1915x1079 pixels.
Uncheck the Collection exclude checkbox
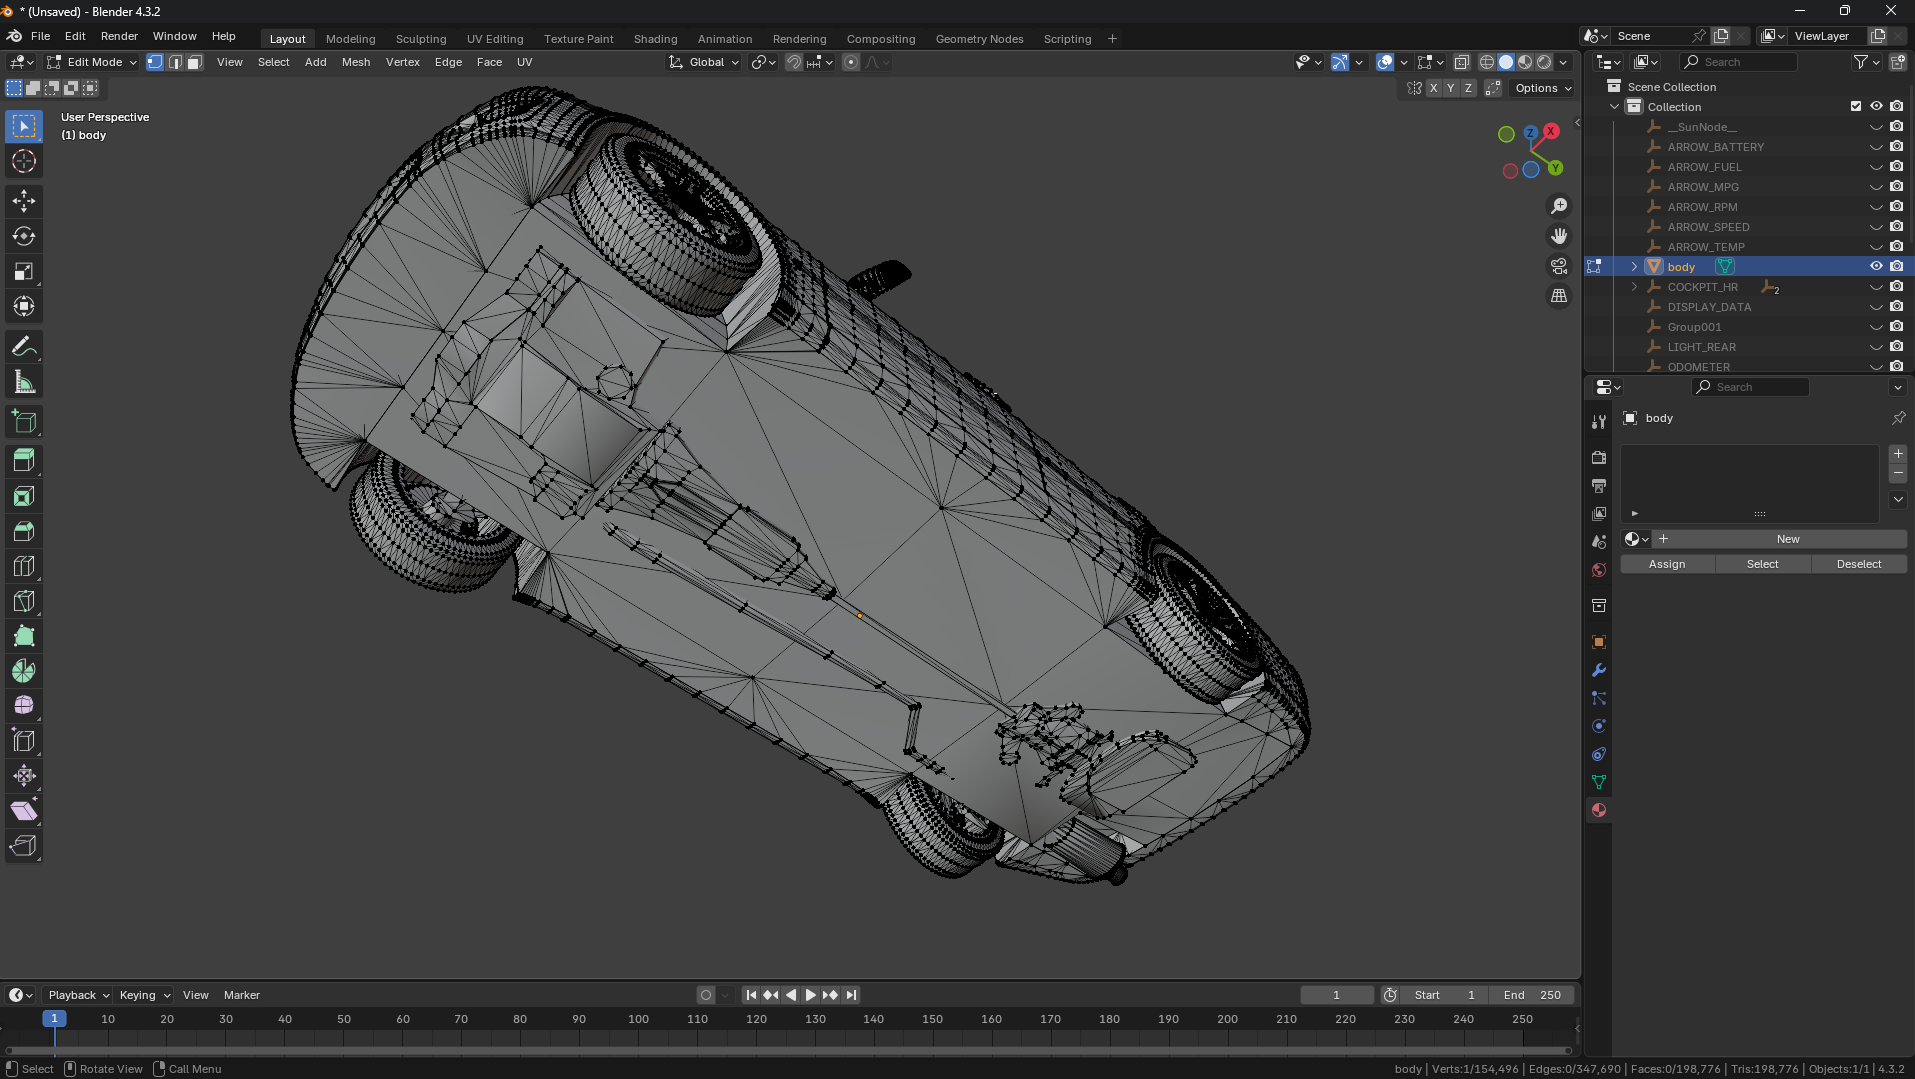(x=1856, y=107)
